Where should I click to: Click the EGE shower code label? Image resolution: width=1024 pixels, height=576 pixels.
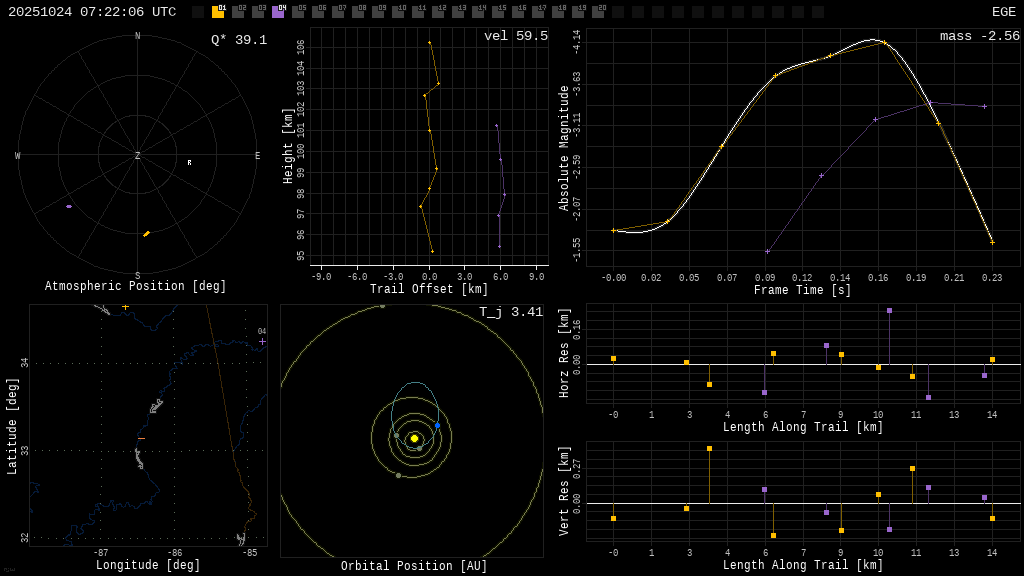[x=1003, y=12]
